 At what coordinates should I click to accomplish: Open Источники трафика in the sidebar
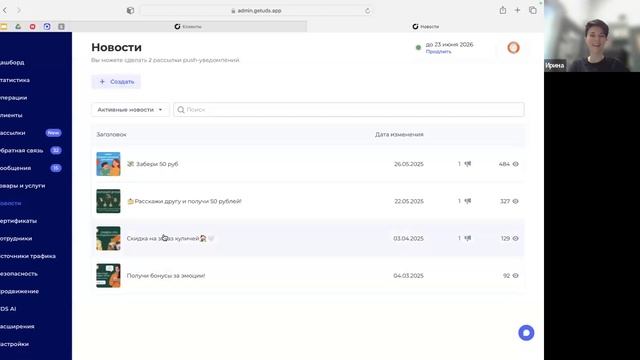(x=28, y=256)
